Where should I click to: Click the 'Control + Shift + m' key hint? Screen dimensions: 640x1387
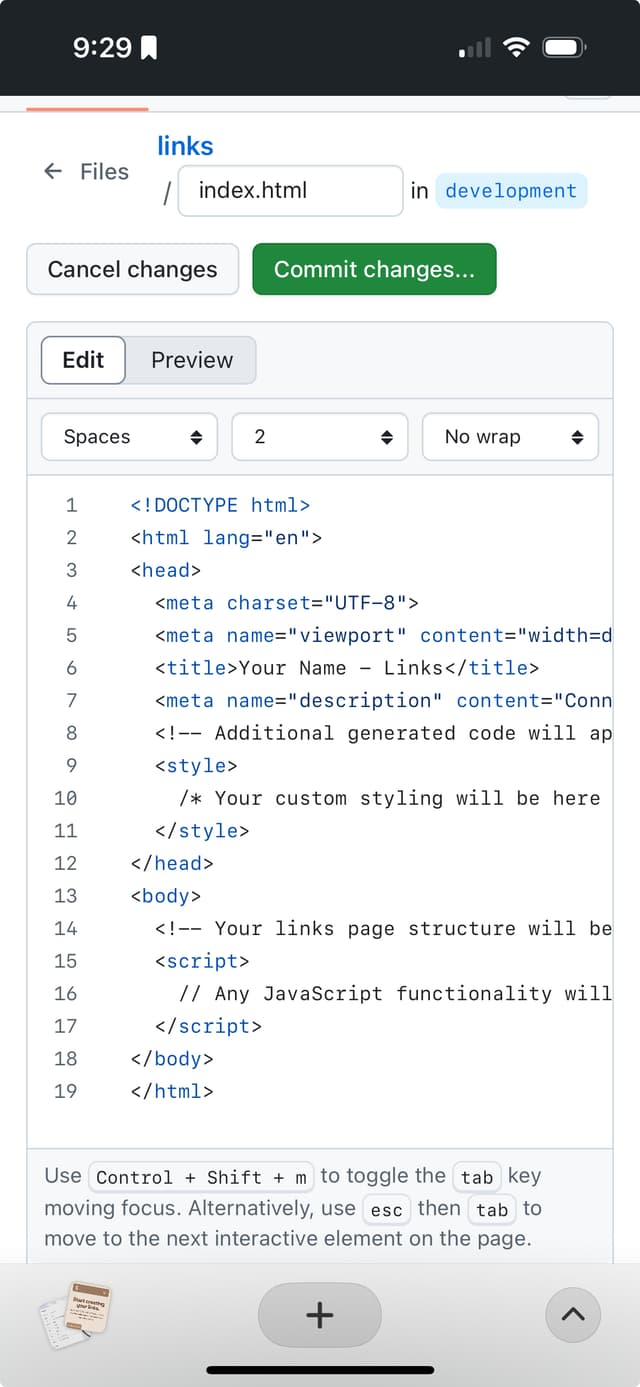(x=202, y=1177)
